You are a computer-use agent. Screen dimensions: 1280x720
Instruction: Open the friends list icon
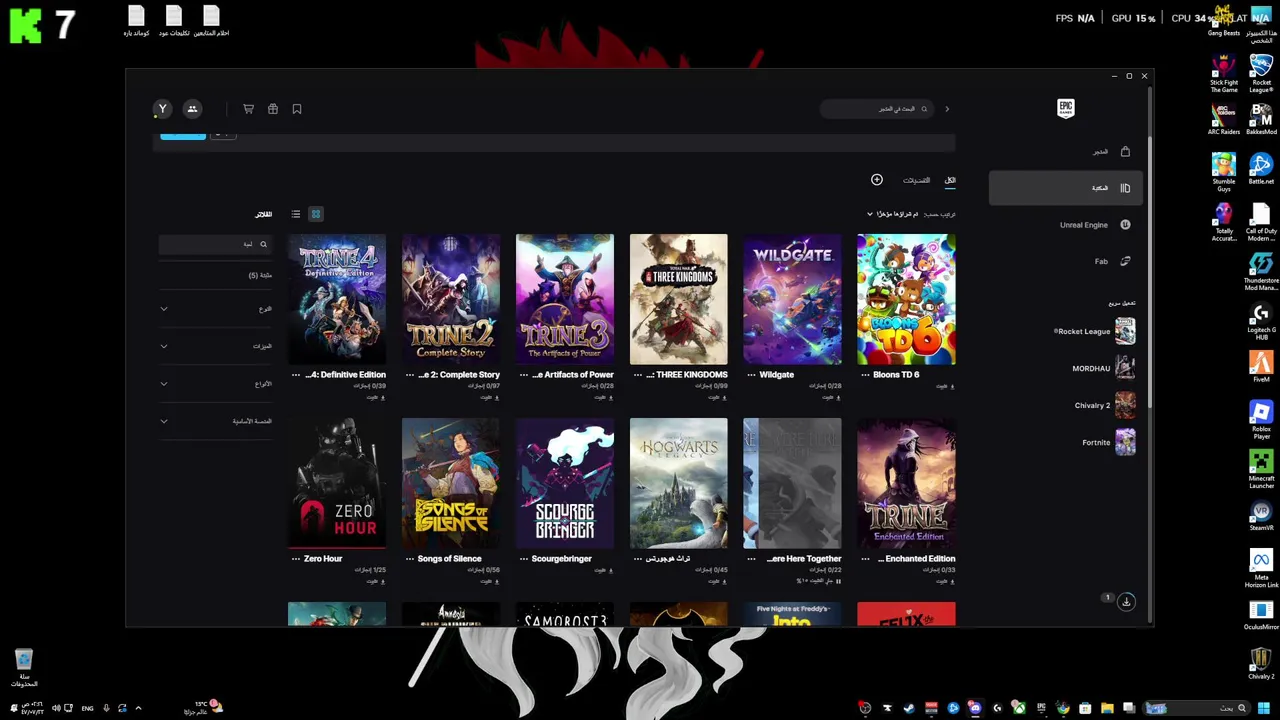(193, 109)
